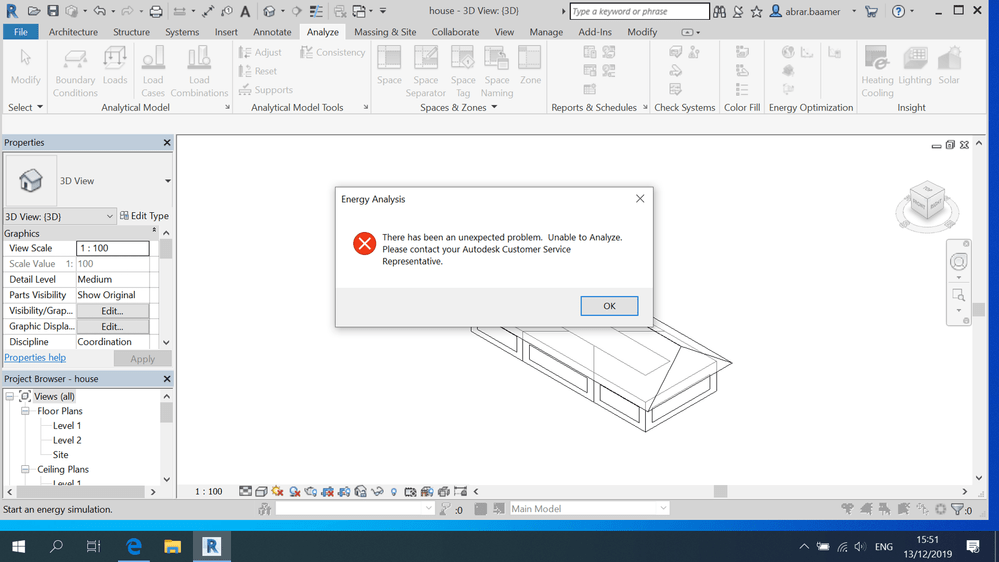This screenshot has width=999, height=562.
Task: Collapse the Ceiling Plans tree node
Action: click(x=25, y=469)
